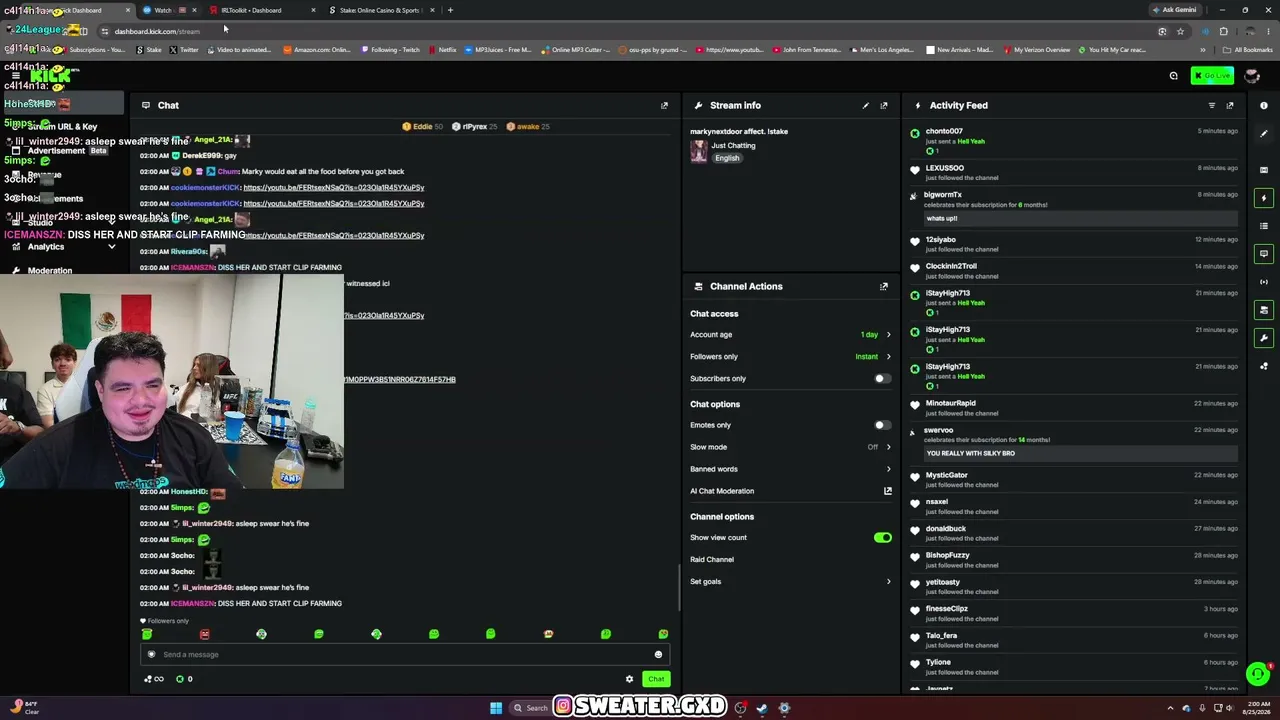Open the English language tag
The width and height of the screenshot is (1280, 720).
coord(727,158)
